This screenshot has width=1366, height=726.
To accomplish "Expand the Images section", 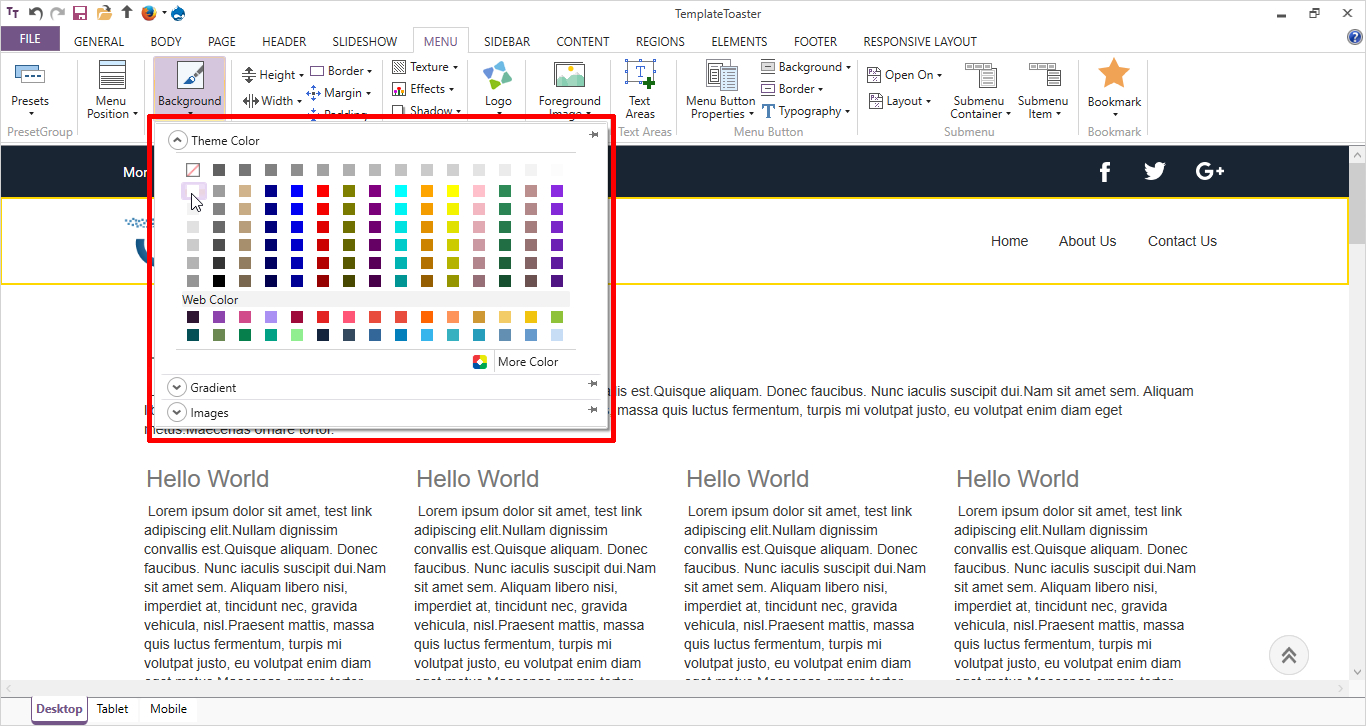I will 177,412.
